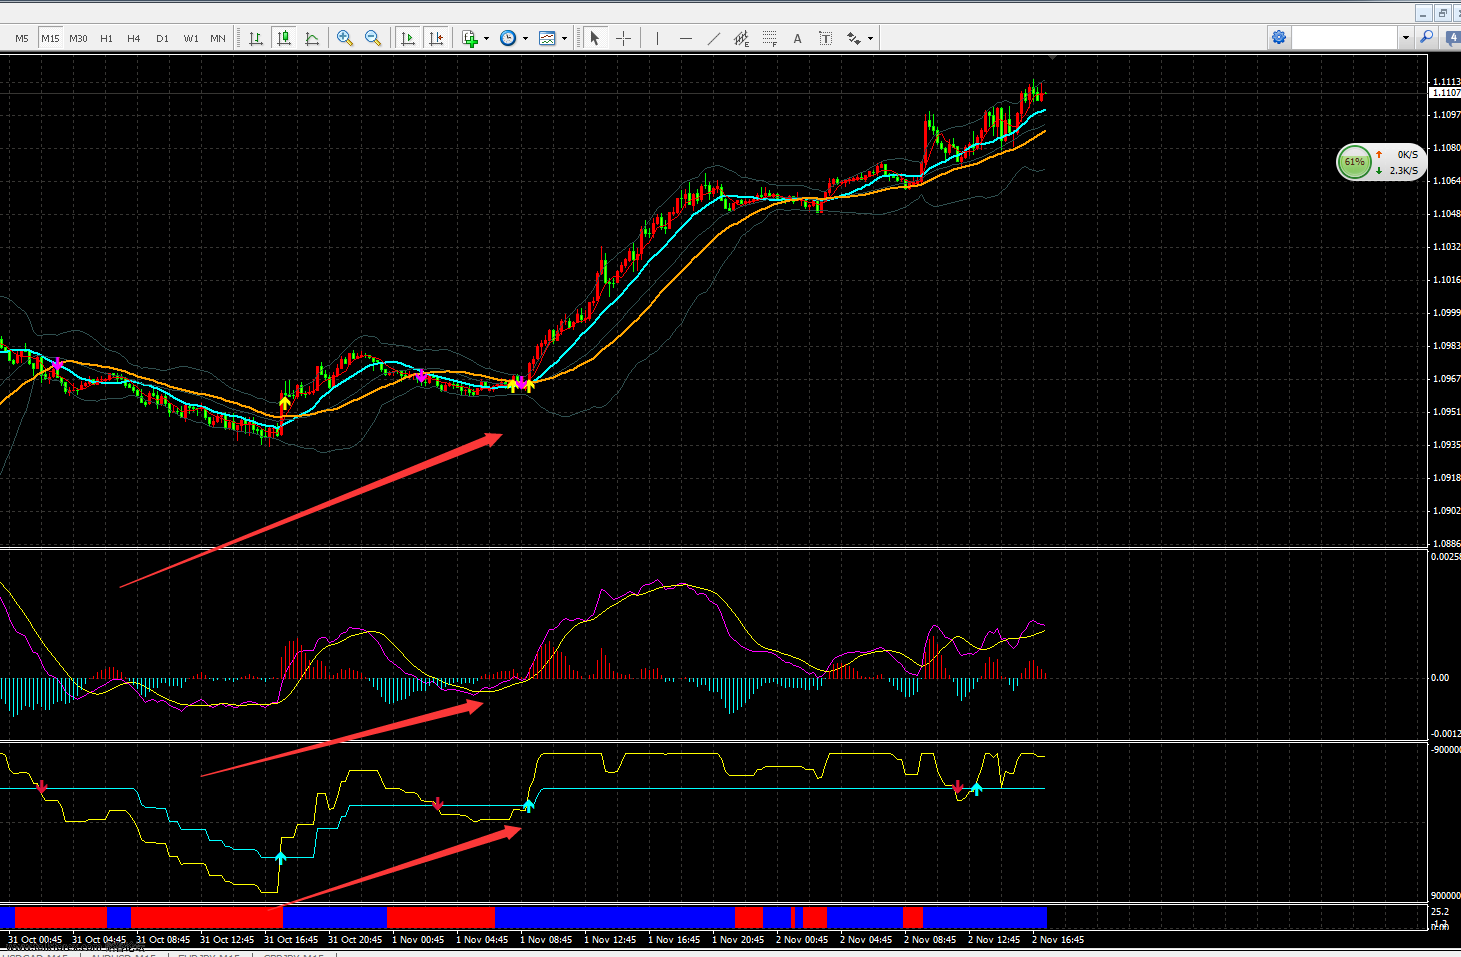Image resolution: width=1461 pixels, height=957 pixels.
Task: Open the periods clock icon
Action: 508,38
